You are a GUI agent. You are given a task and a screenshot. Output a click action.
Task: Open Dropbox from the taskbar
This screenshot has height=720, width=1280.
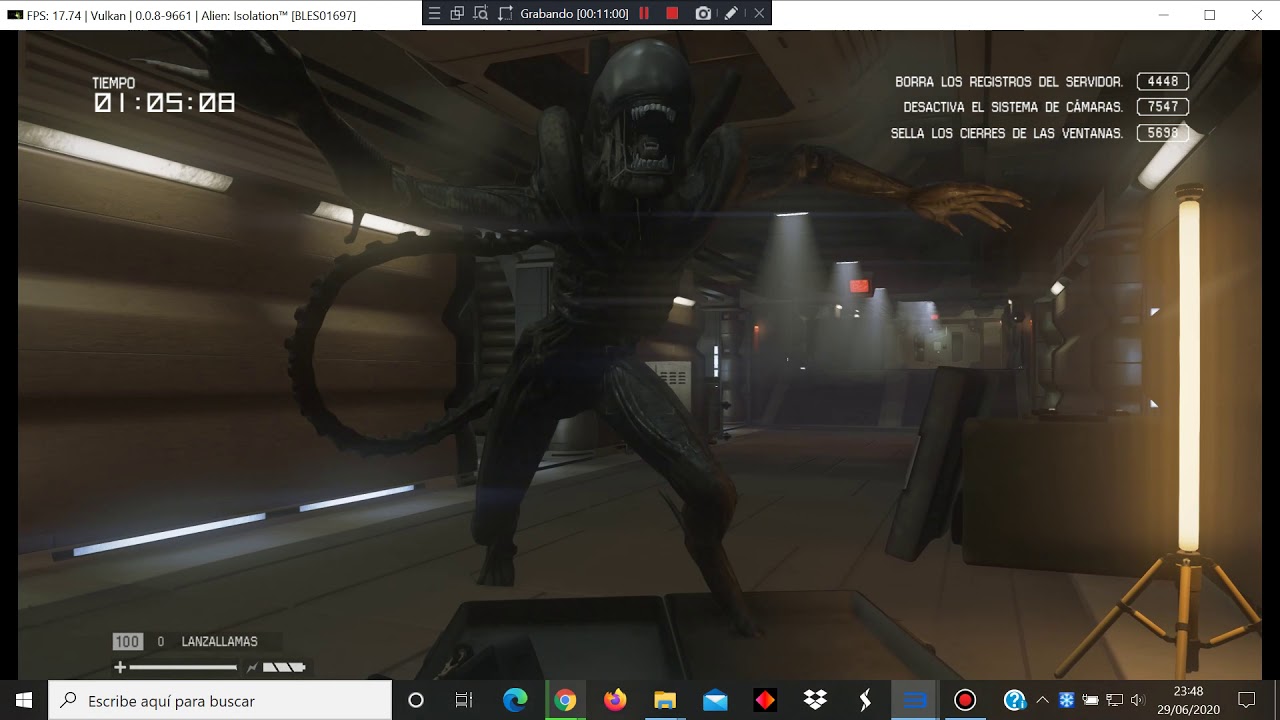pyautogui.click(x=815, y=700)
